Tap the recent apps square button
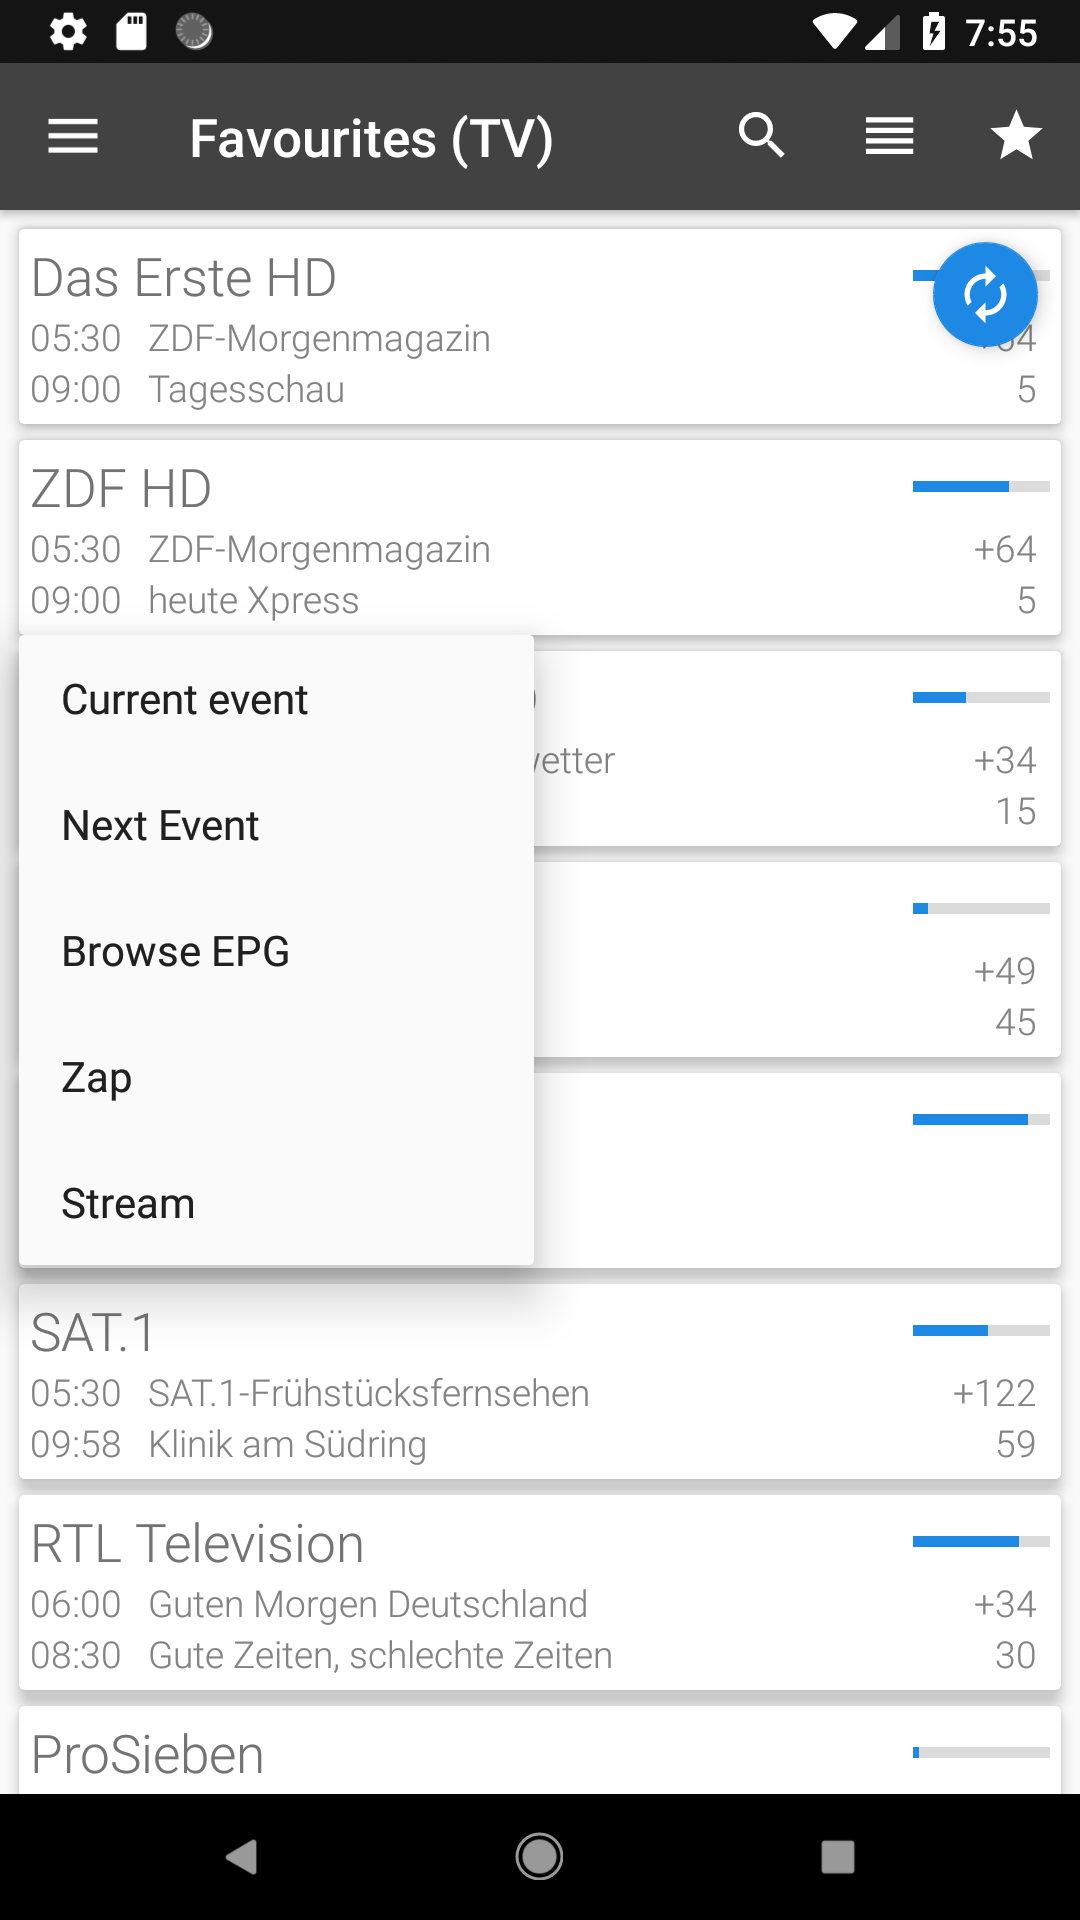The height and width of the screenshot is (1920, 1080). coord(838,1857)
